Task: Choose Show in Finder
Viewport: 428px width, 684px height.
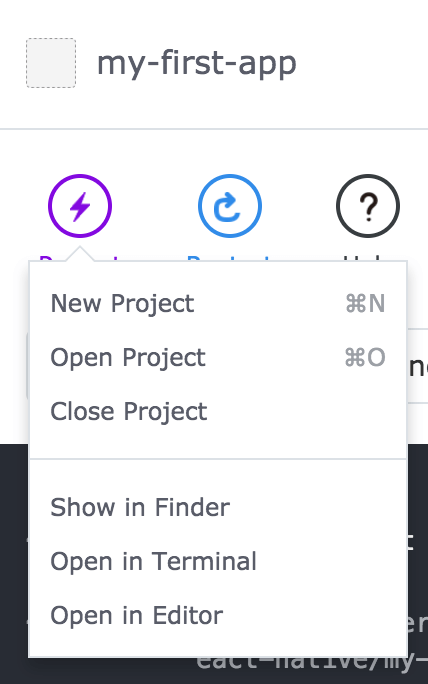Action: (218, 507)
